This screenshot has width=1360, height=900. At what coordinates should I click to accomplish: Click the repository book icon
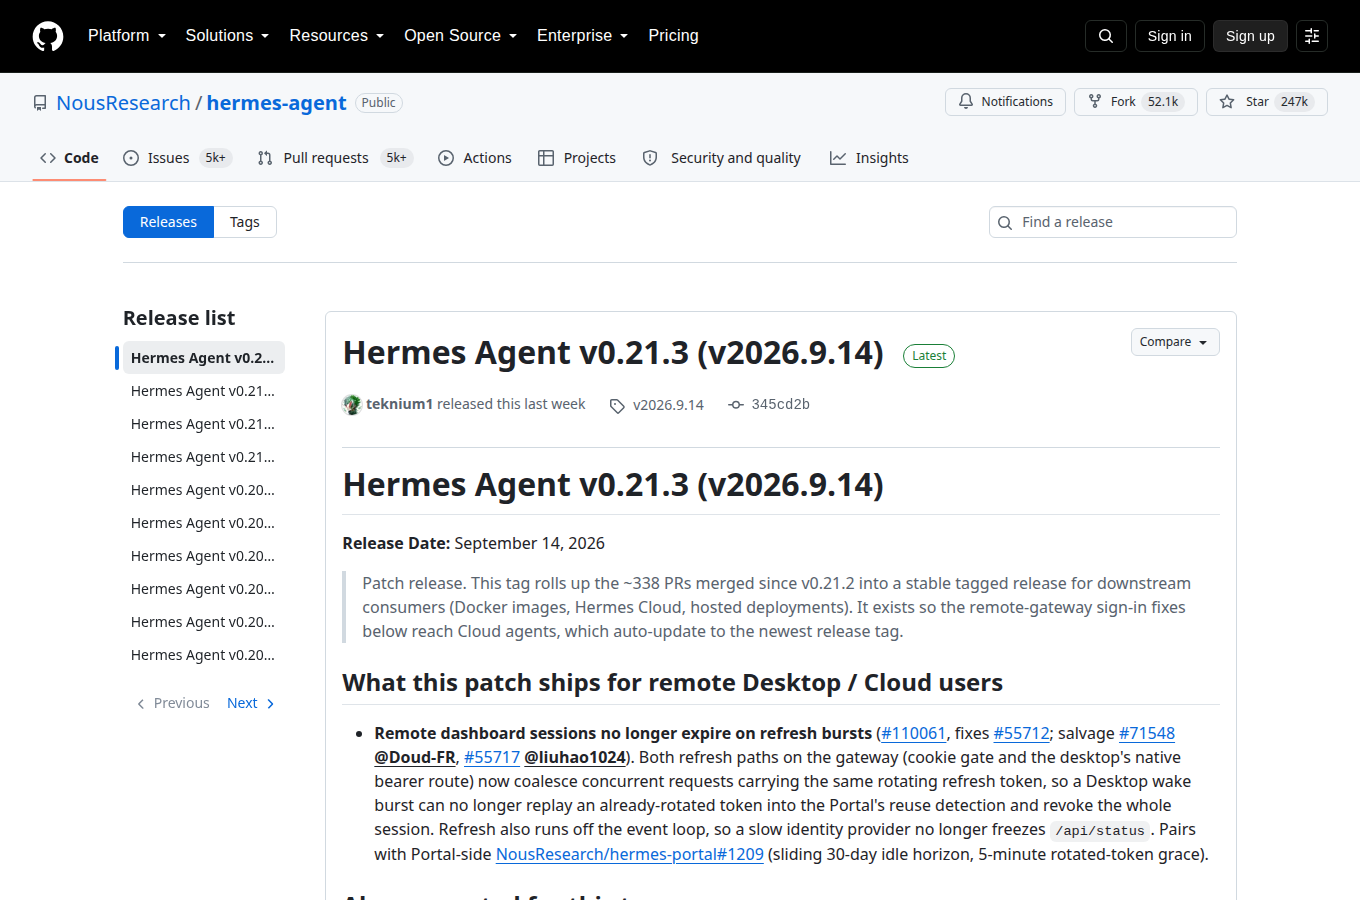coord(40,103)
